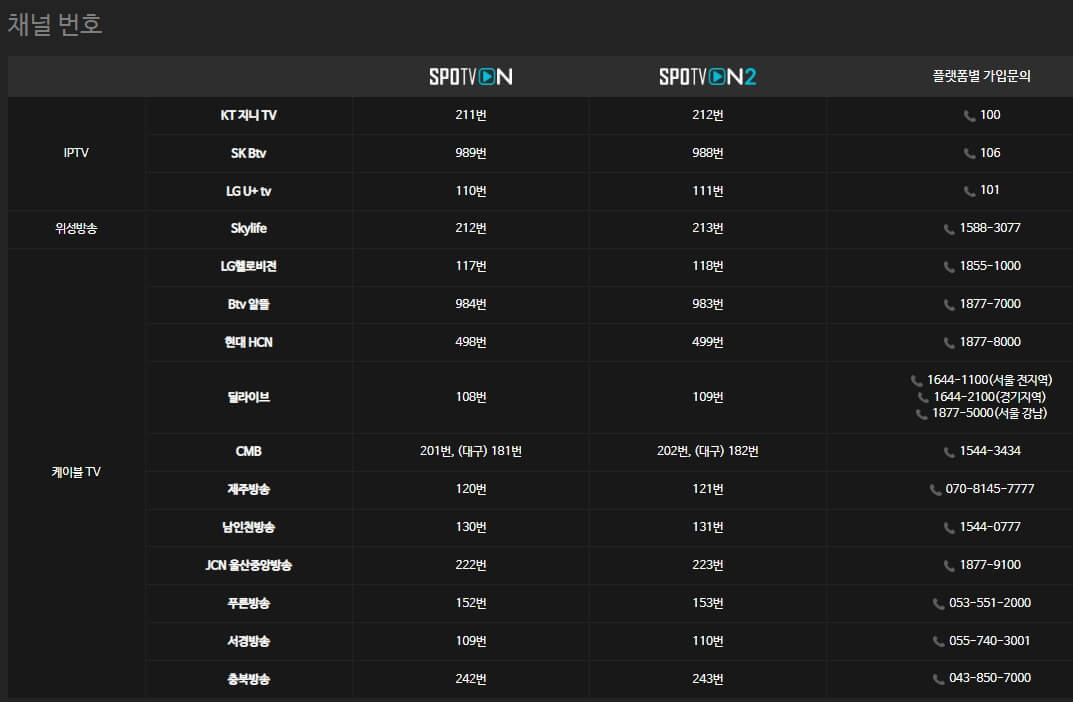Screen dimensions: 1073x702
Task: Click the 현대 HCN row label
Action: [248, 342]
